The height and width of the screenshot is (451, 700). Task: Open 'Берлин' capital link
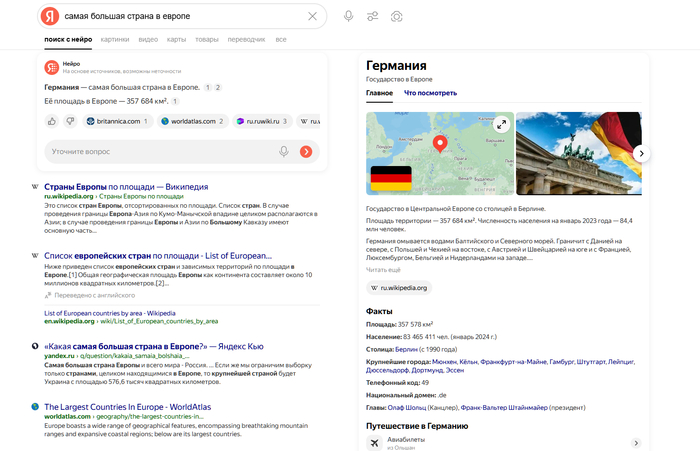(406, 350)
